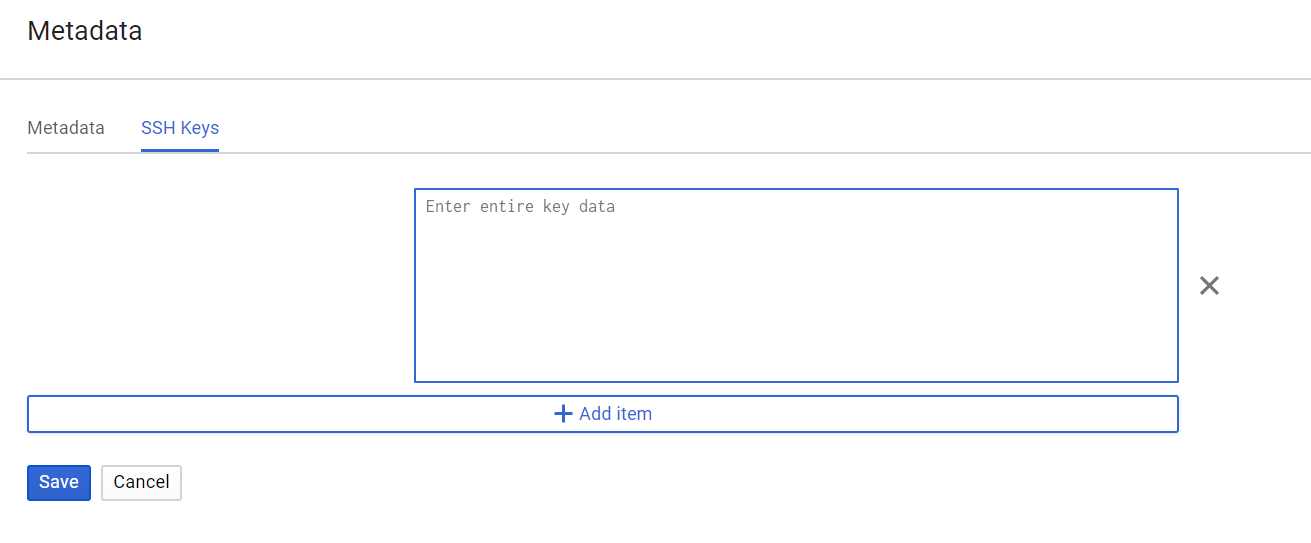Focus the 'Enter entire key data' text area
The height and width of the screenshot is (543, 1311).
(796, 285)
